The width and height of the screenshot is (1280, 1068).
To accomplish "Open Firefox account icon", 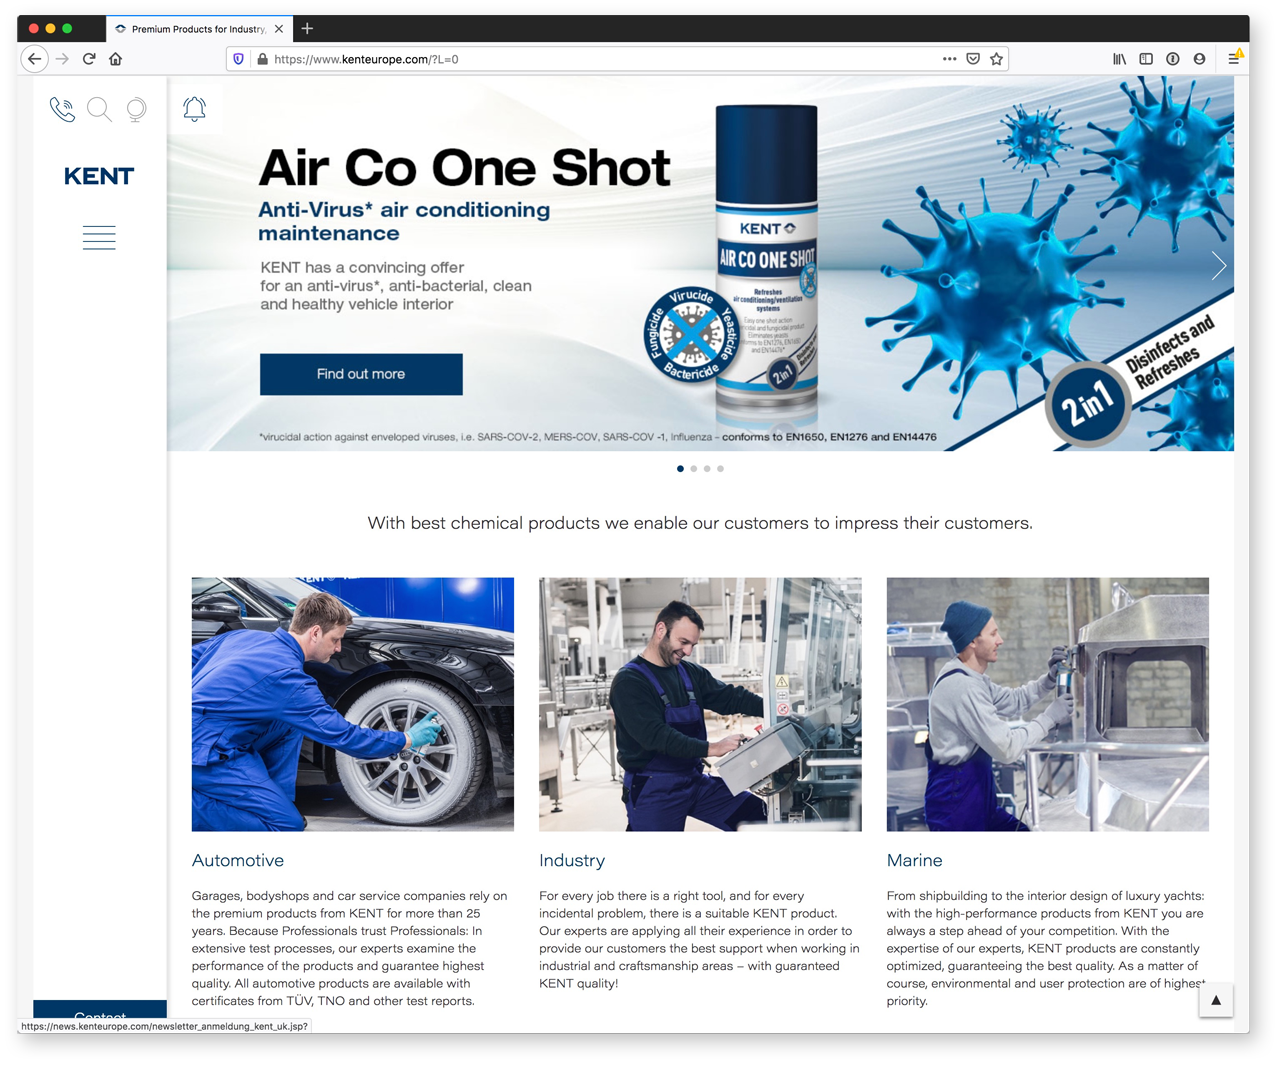I will 1199,59.
